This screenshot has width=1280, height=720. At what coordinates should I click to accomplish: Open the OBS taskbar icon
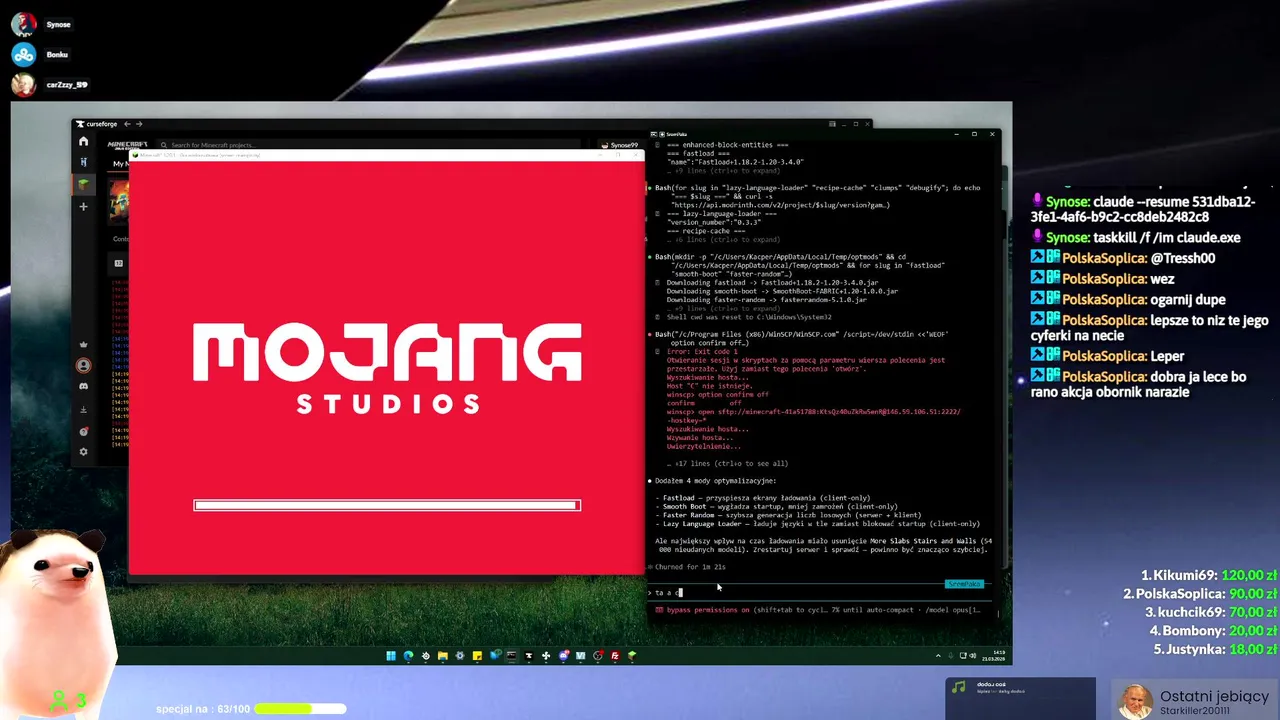pos(597,656)
